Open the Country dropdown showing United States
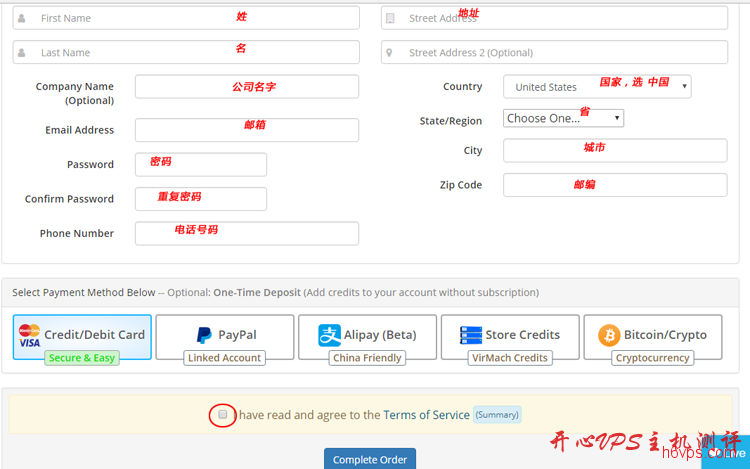The width and height of the screenshot is (750, 469). [x=597, y=87]
